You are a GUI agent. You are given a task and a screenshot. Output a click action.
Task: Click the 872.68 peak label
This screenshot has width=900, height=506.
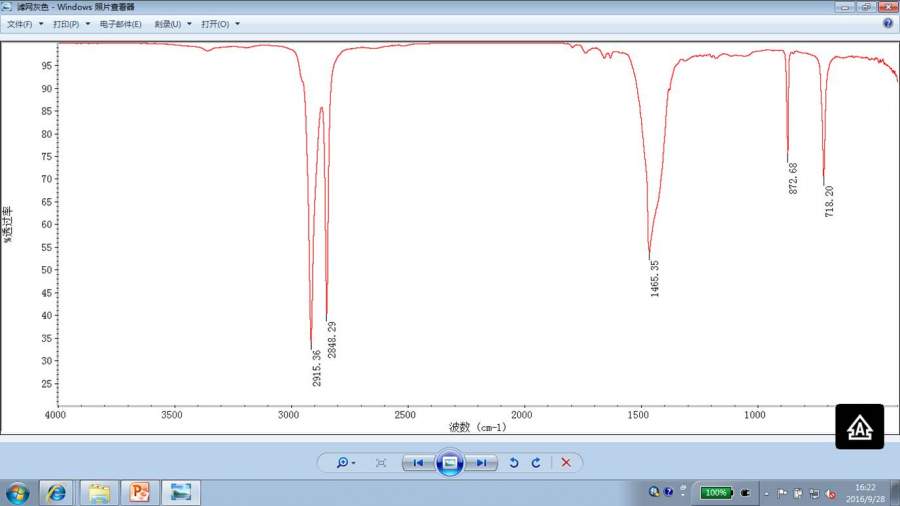[793, 178]
